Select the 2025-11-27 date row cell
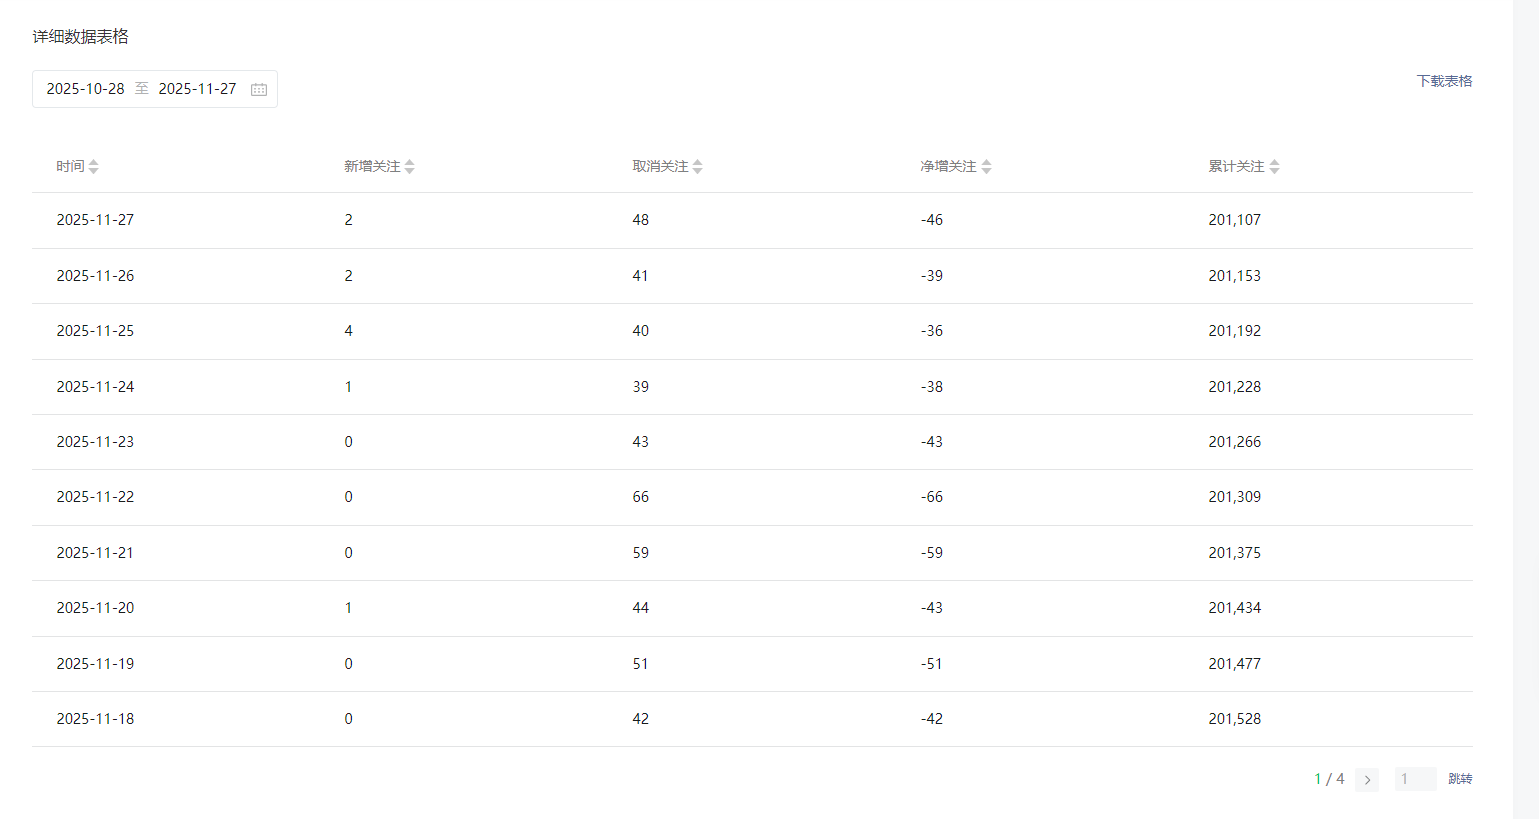The width and height of the screenshot is (1539, 819). point(95,220)
